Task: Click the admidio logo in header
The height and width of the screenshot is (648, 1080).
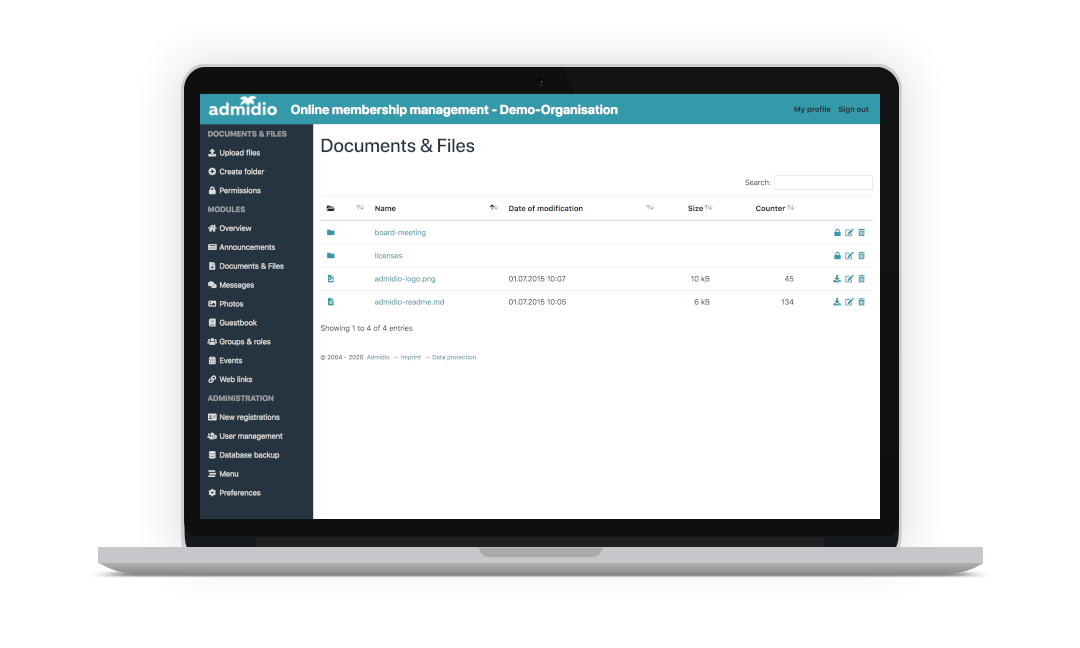Action: [x=242, y=109]
